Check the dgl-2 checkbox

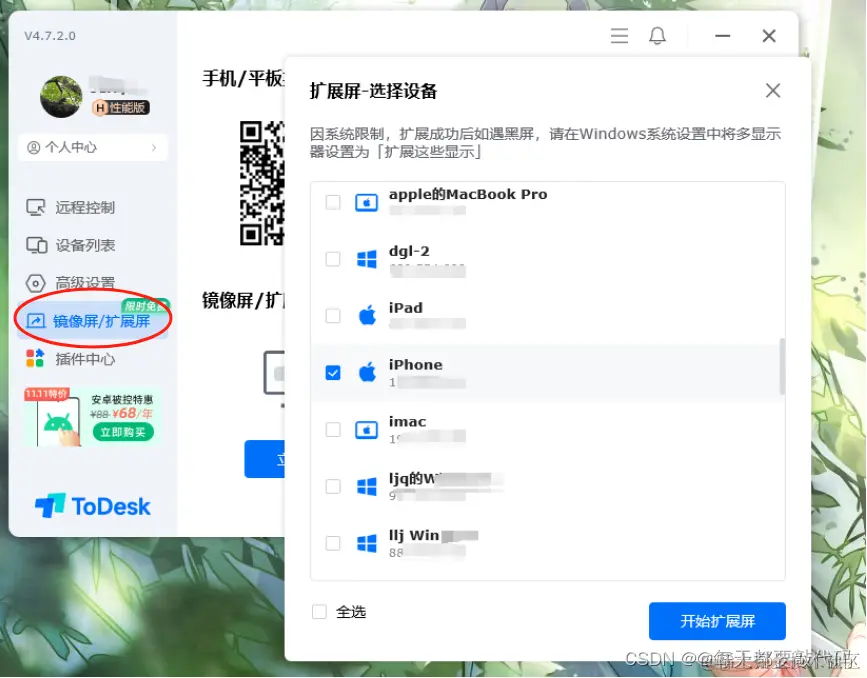(333, 259)
